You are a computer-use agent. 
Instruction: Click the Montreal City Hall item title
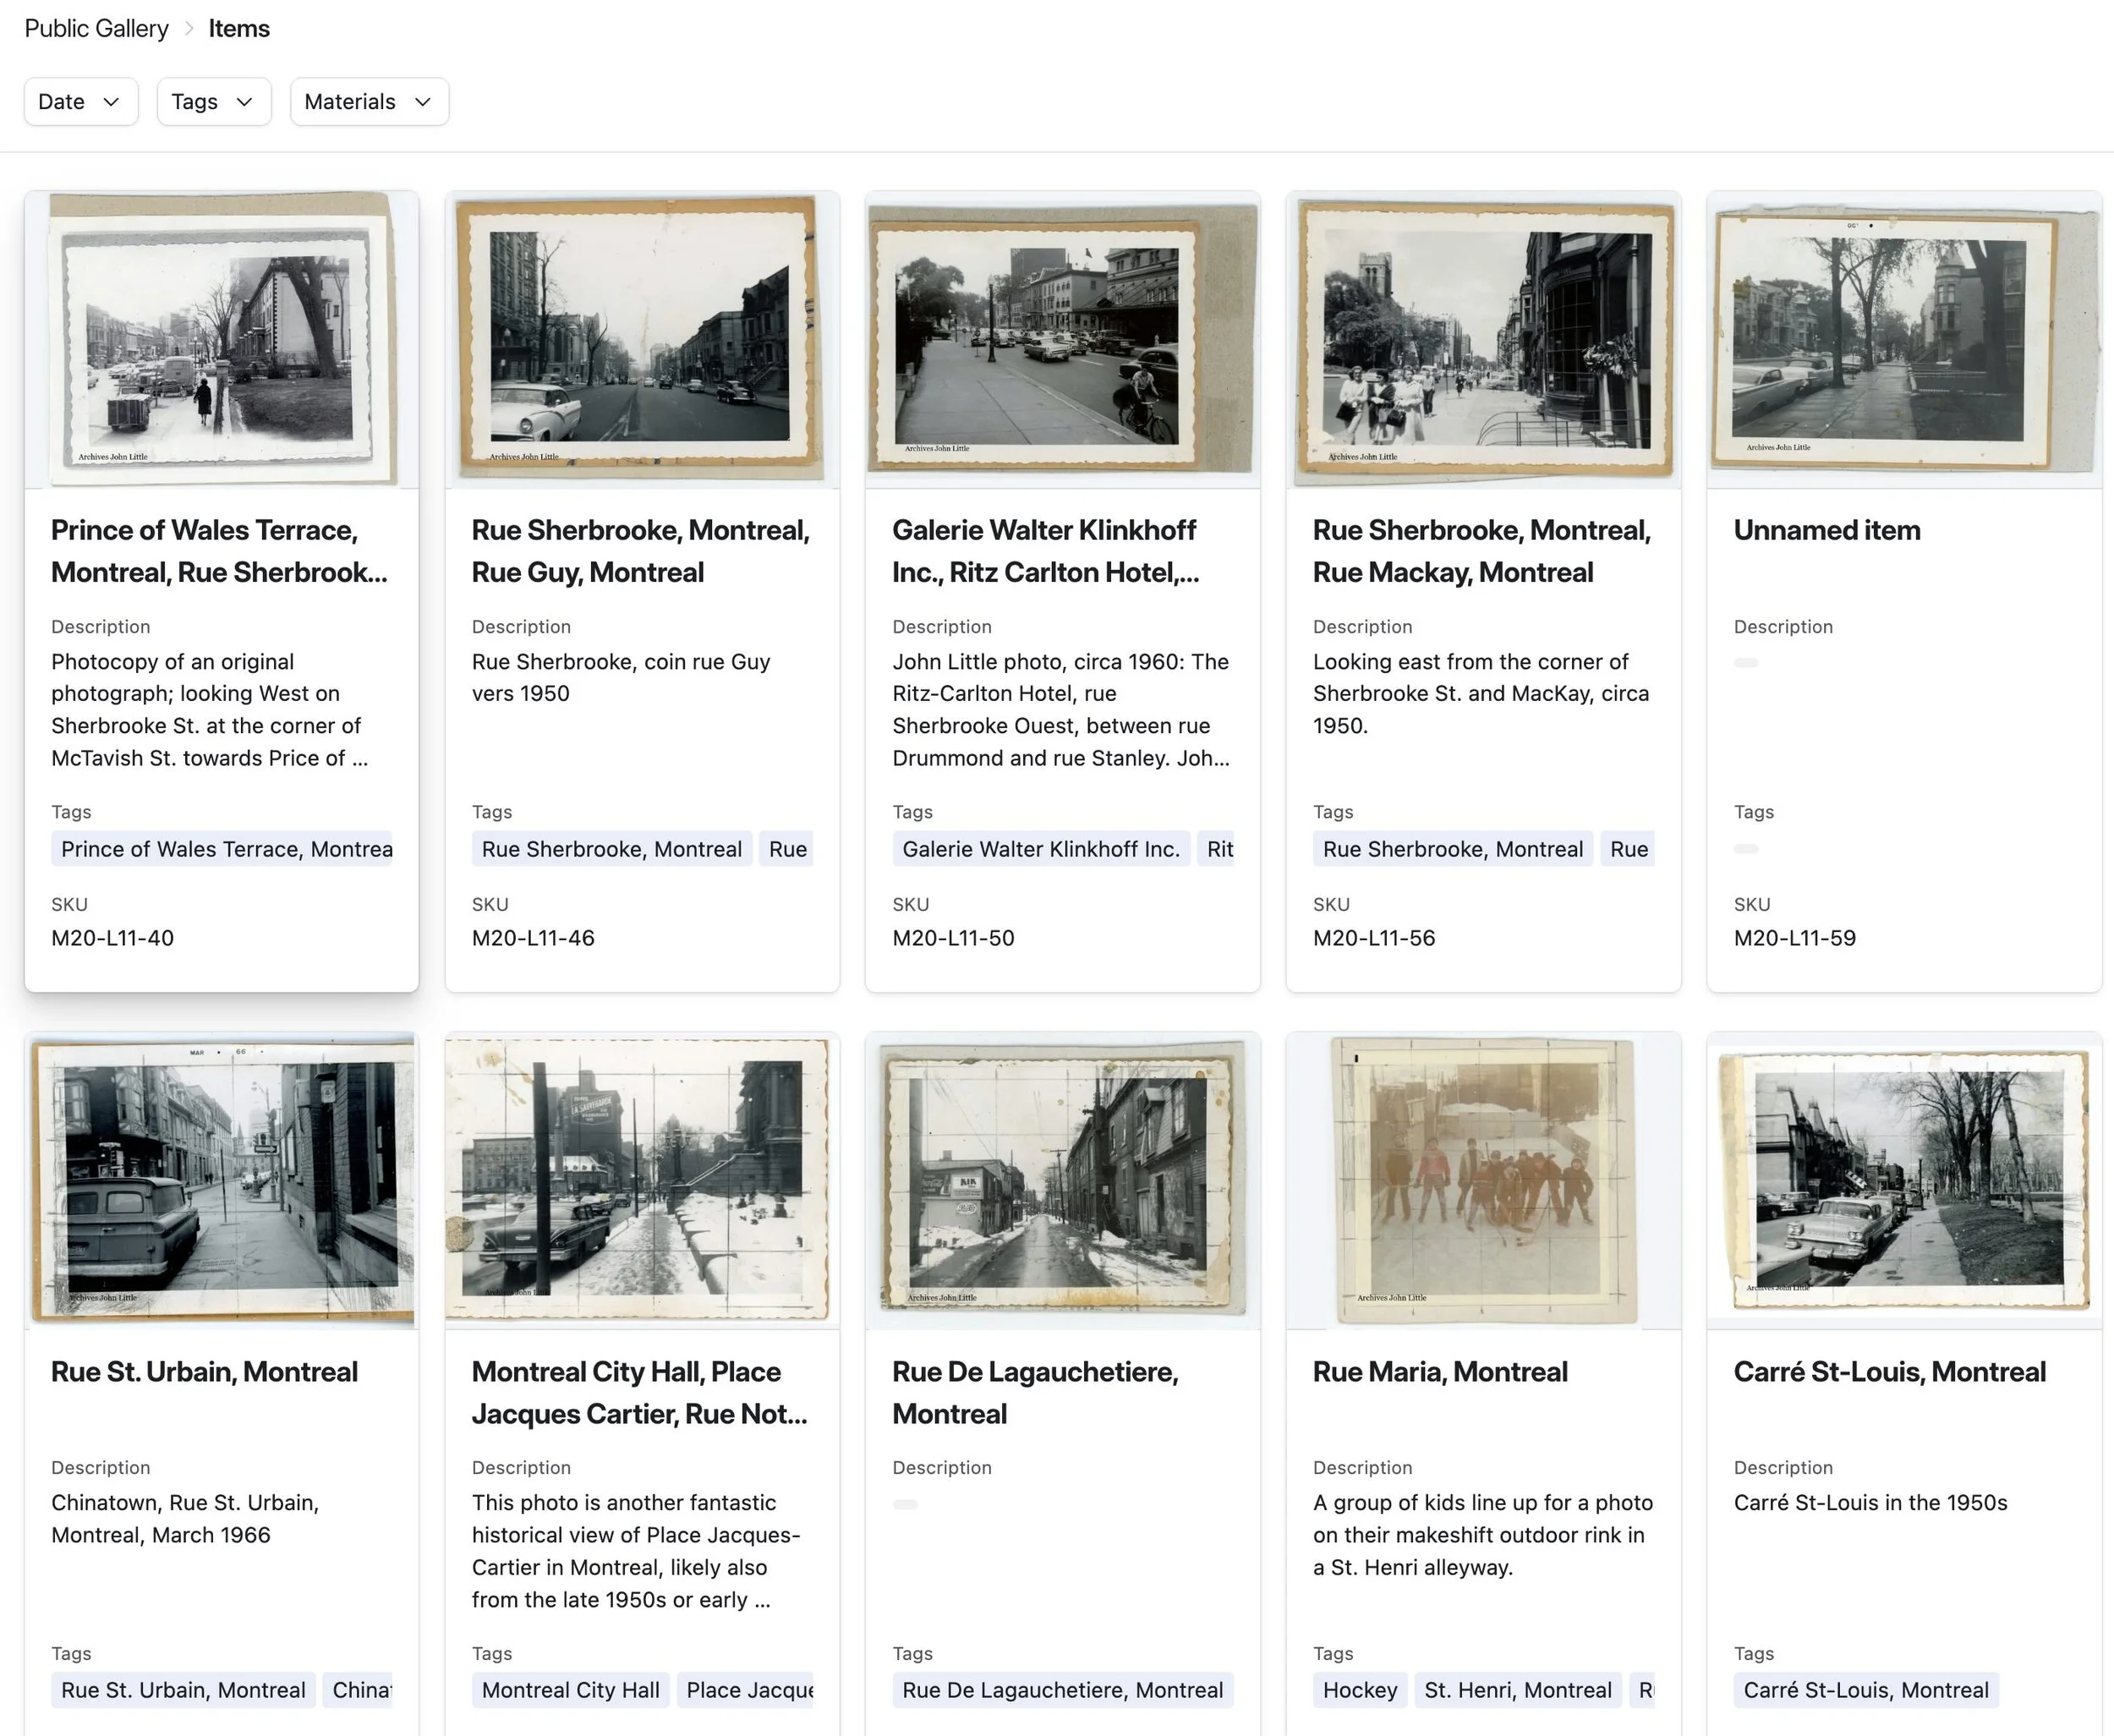coord(638,1392)
